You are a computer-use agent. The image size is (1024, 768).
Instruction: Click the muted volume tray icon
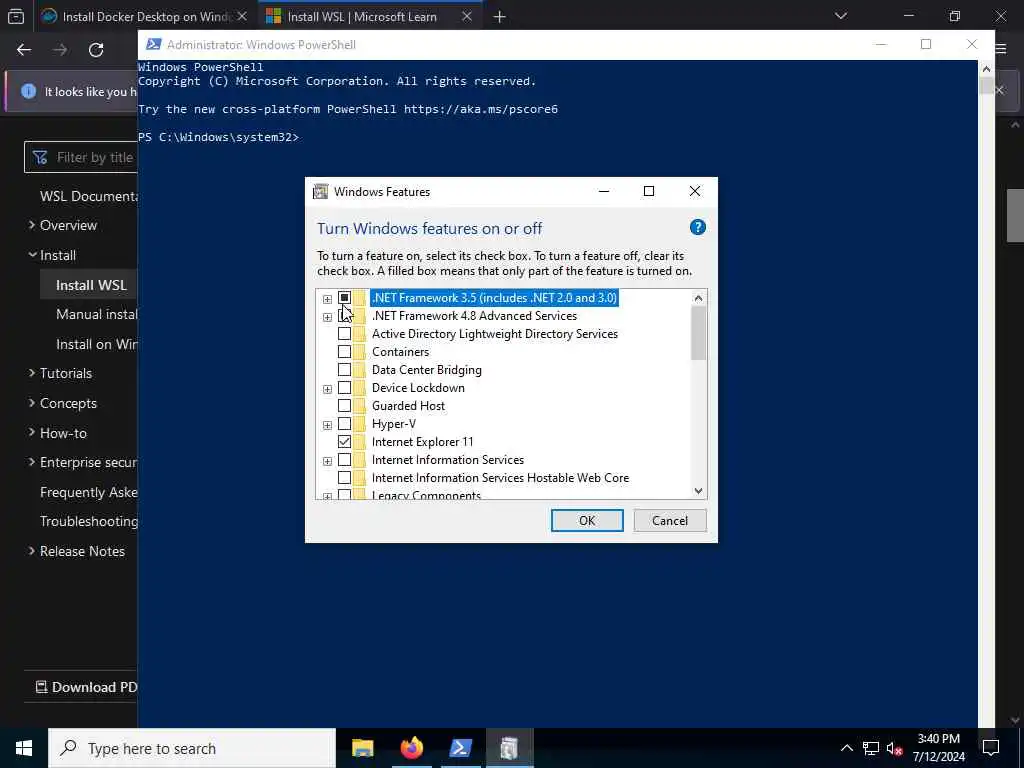point(894,748)
